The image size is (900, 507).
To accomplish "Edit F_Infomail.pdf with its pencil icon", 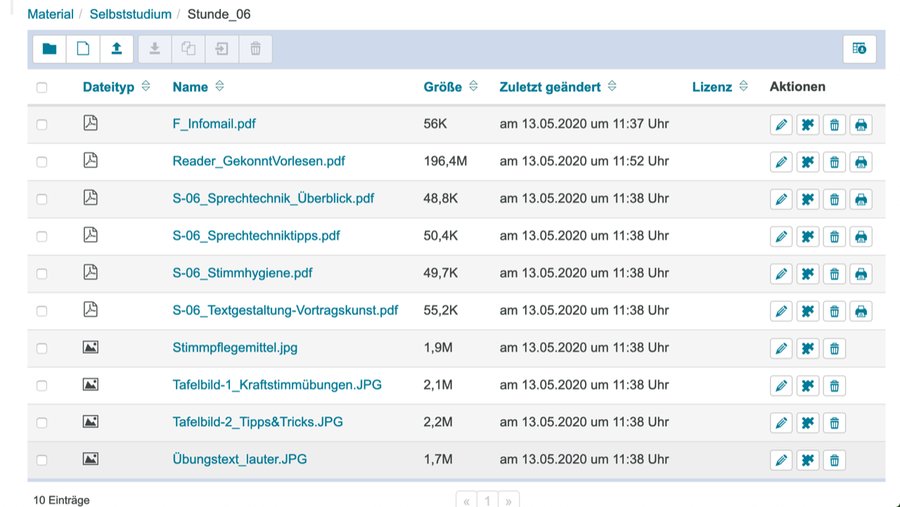I will (x=781, y=125).
